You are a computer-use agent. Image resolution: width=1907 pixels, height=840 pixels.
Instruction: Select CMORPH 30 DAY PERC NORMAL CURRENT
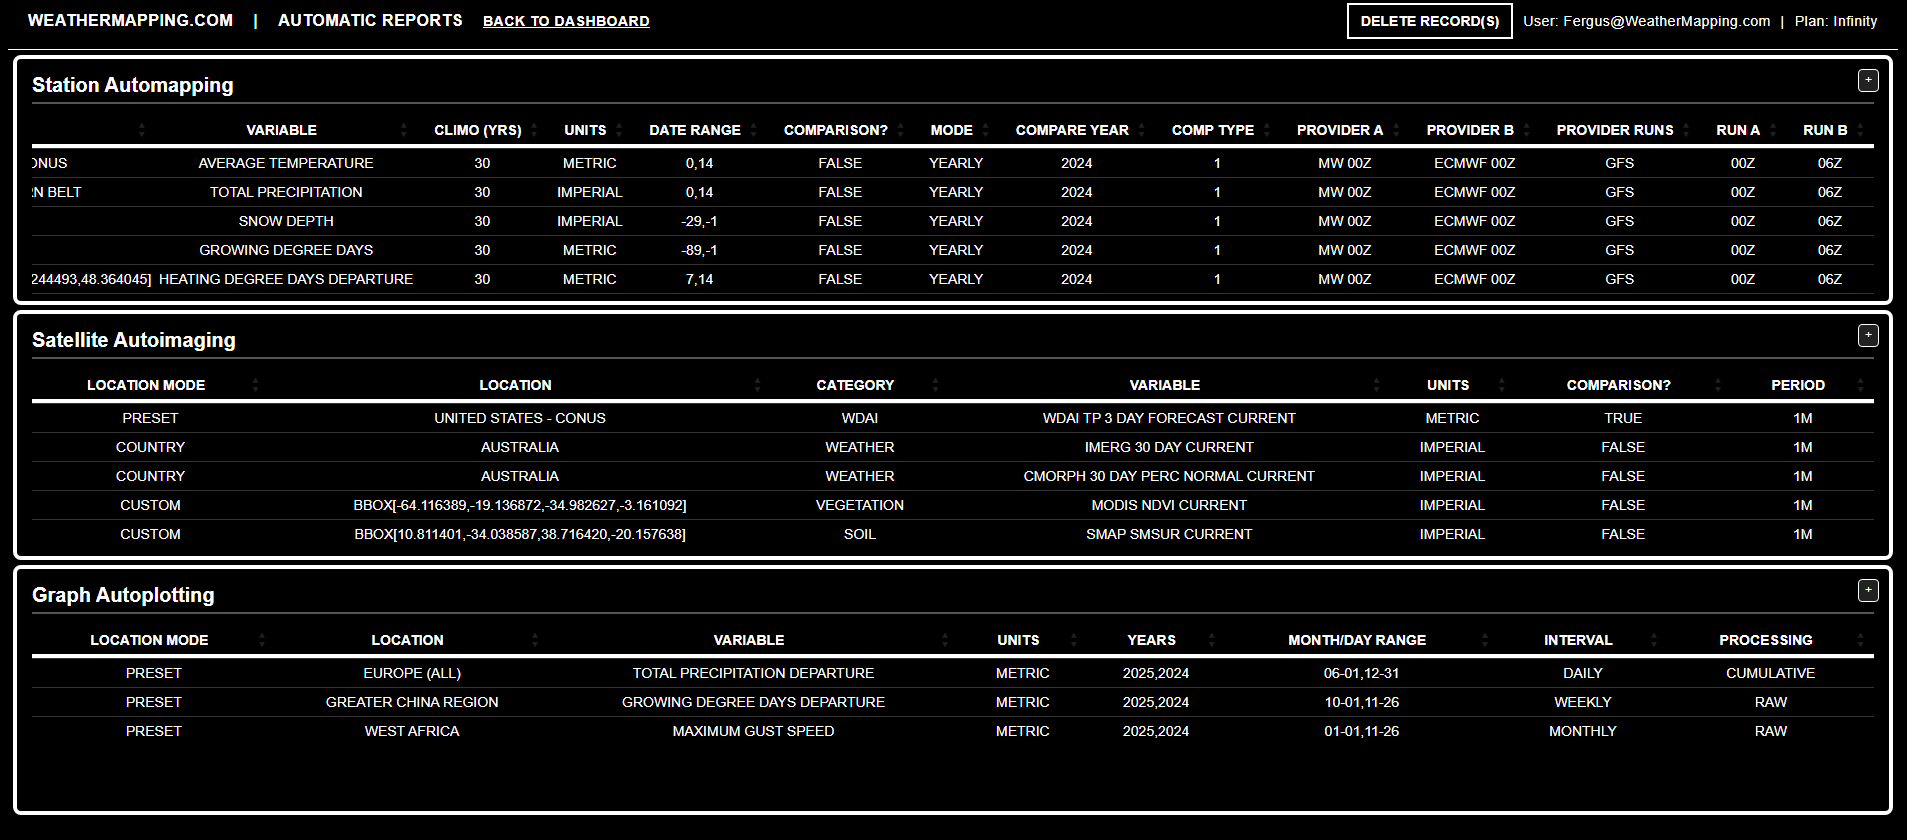[x=1169, y=476]
